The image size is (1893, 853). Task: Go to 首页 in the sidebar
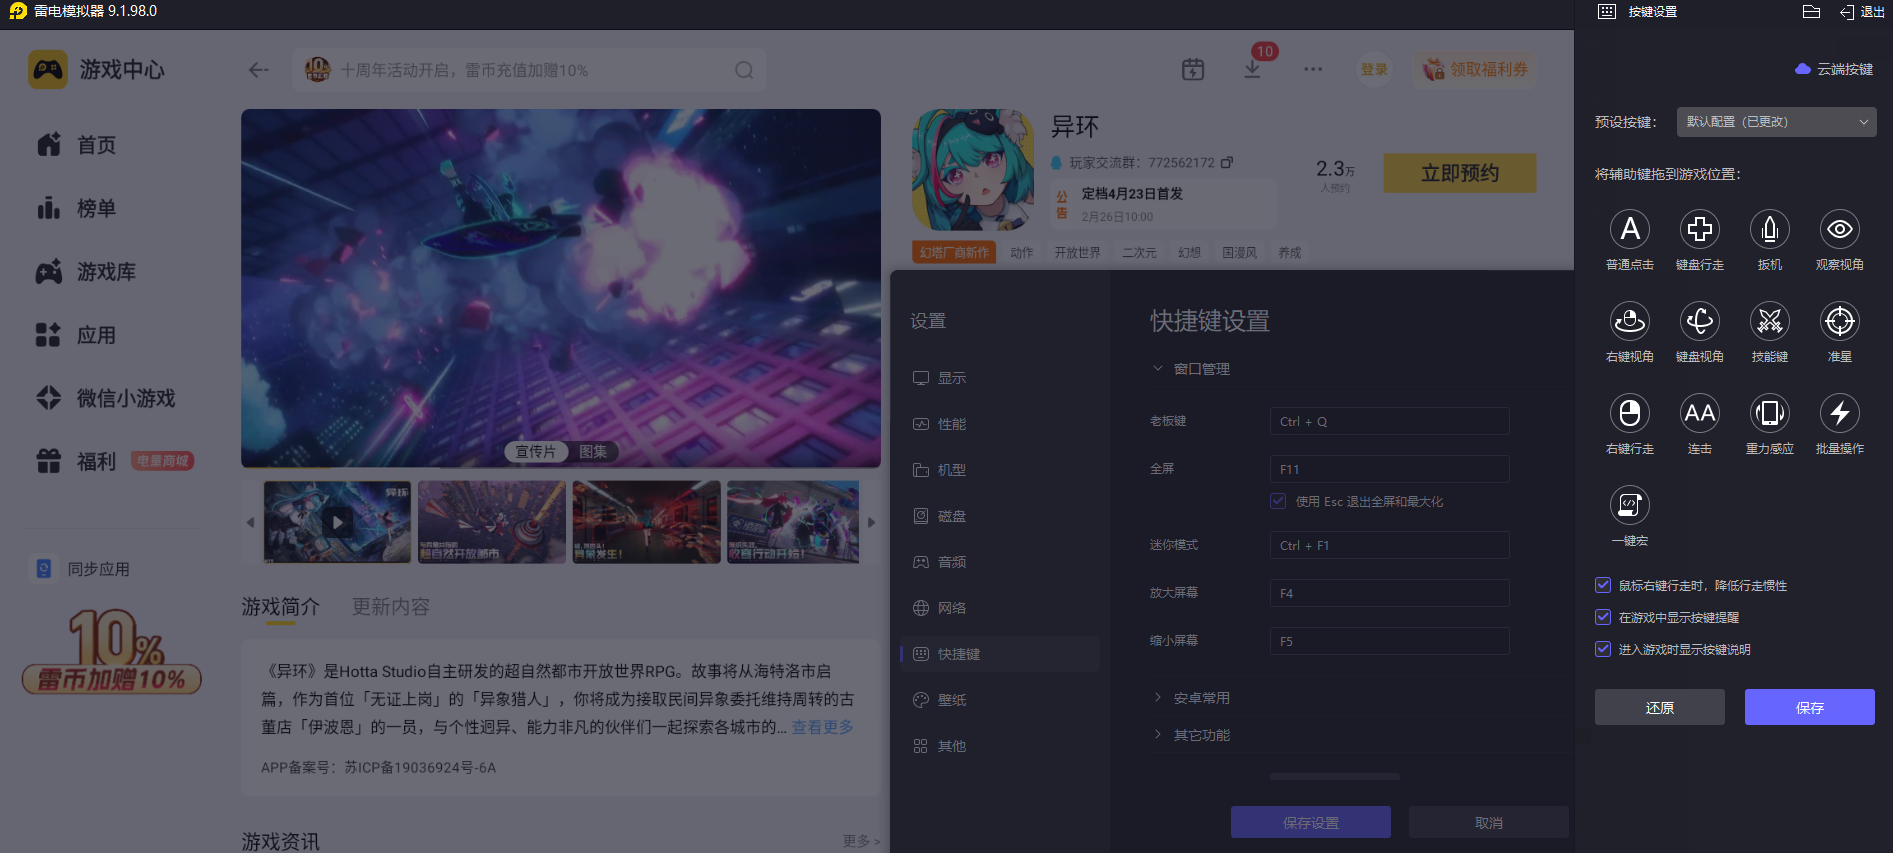[76, 145]
